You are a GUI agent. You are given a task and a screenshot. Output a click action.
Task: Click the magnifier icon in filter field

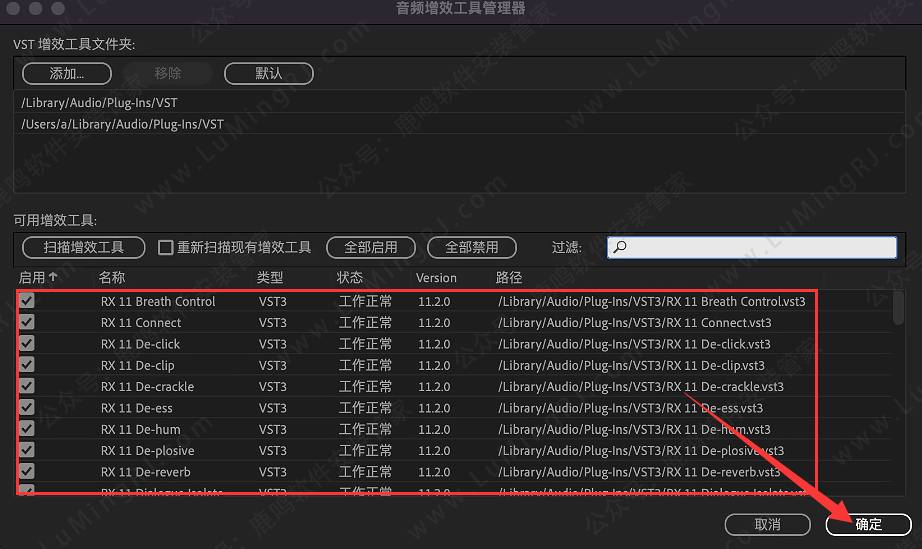pyautogui.click(x=620, y=248)
